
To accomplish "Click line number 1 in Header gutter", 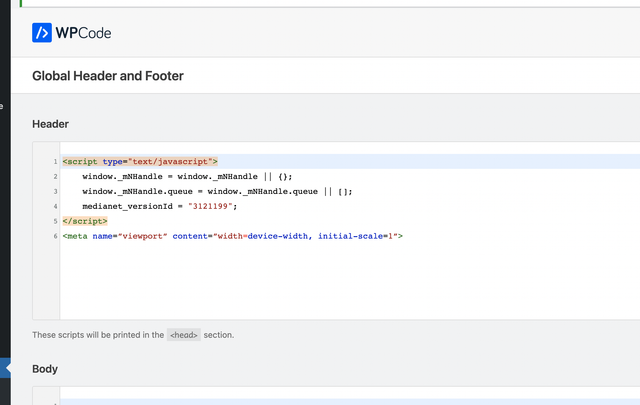I will click(x=56, y=162).
